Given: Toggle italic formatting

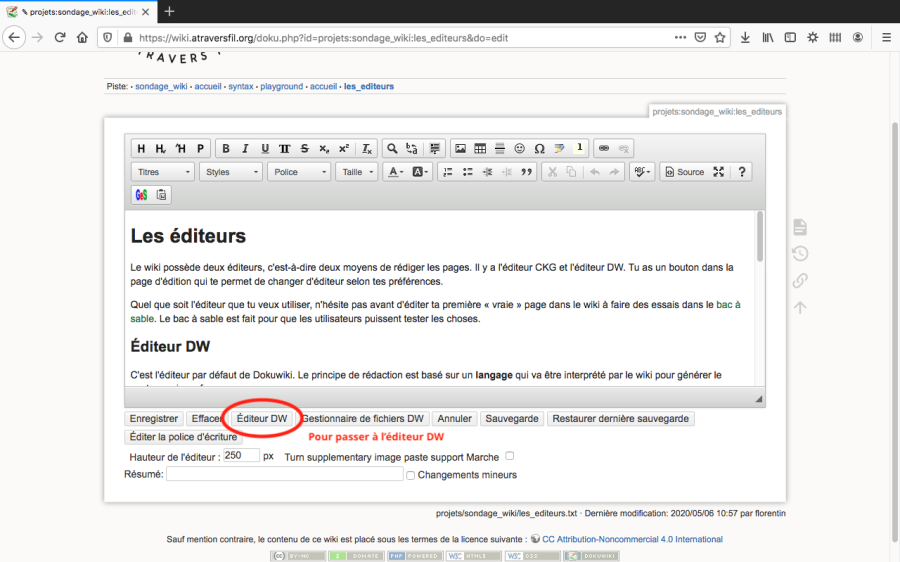Looking at the screenshot, I should (245, 149).
